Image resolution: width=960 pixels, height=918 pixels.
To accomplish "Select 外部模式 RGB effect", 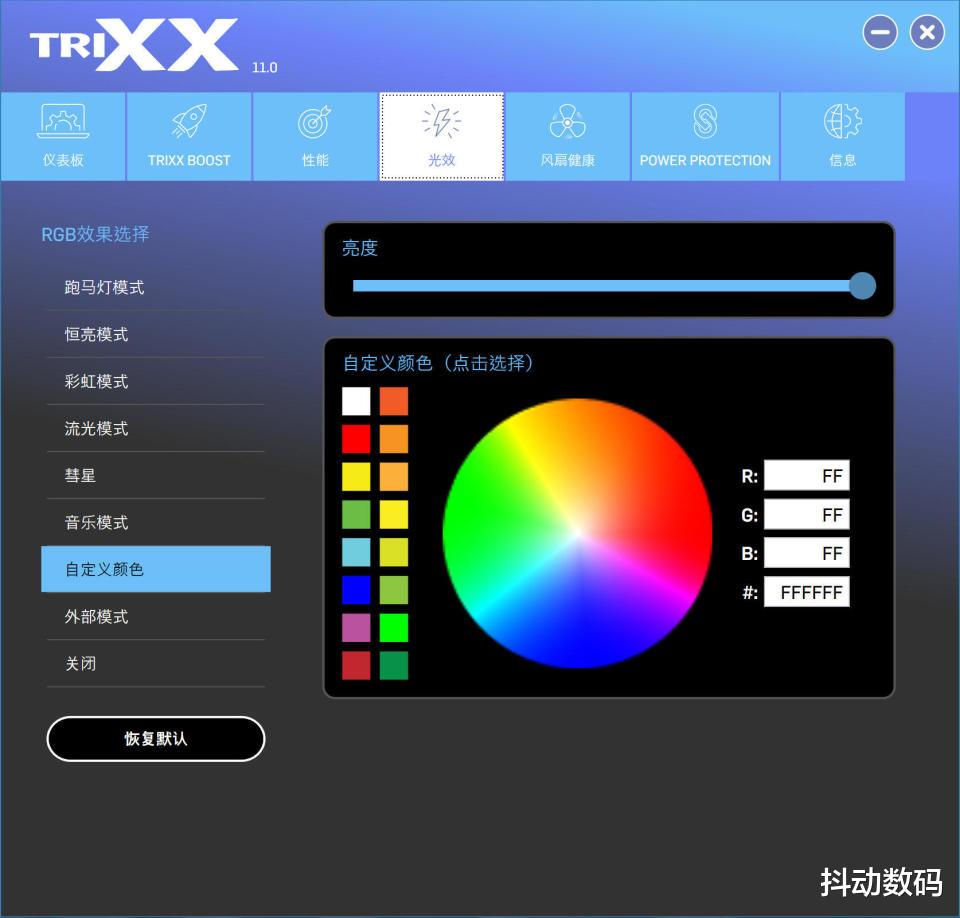I will [x=156, y=617].
